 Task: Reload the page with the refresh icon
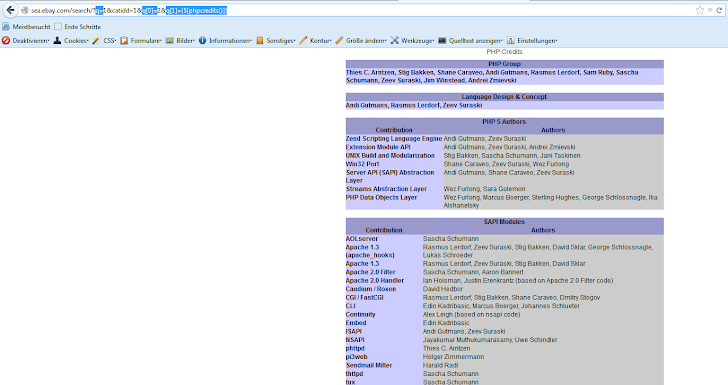point(719,10)
